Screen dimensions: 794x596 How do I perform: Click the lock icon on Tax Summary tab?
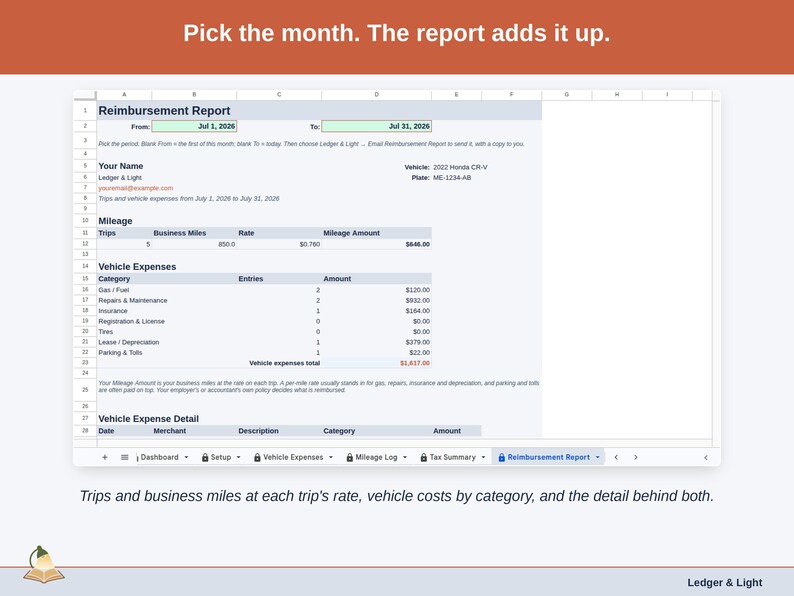pos(424,457)
